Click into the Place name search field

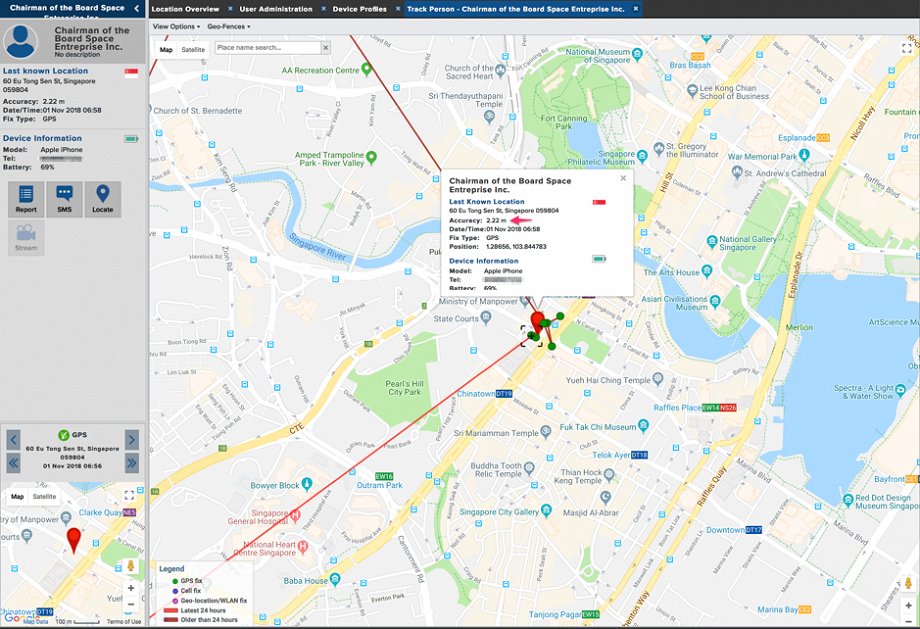pyautogui.click(x=268, y=48)
